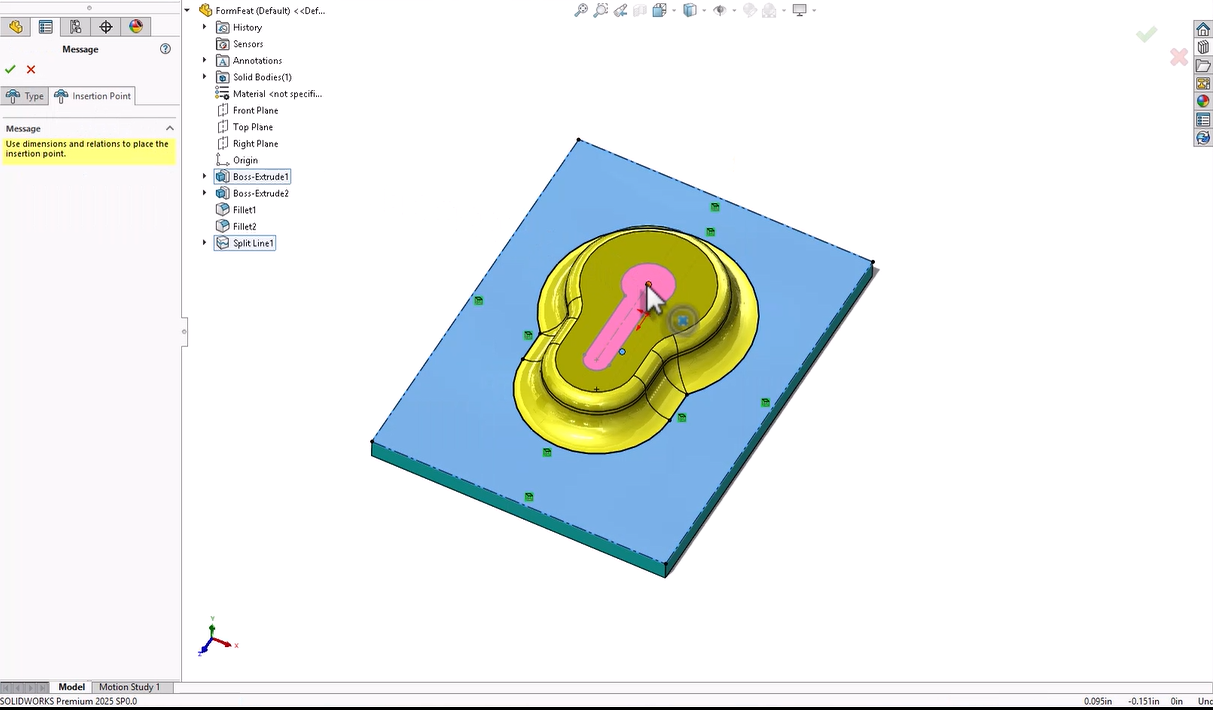This screenshot has width=1213, height=710.
Task: Click the Edit Appearance sphere icon
Action: click(749, 10)
